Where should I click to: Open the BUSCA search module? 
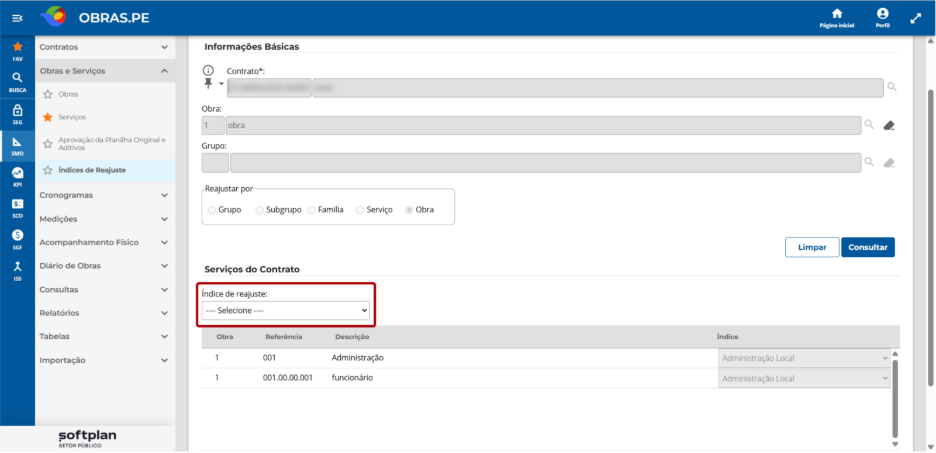(x=17, y=82)
